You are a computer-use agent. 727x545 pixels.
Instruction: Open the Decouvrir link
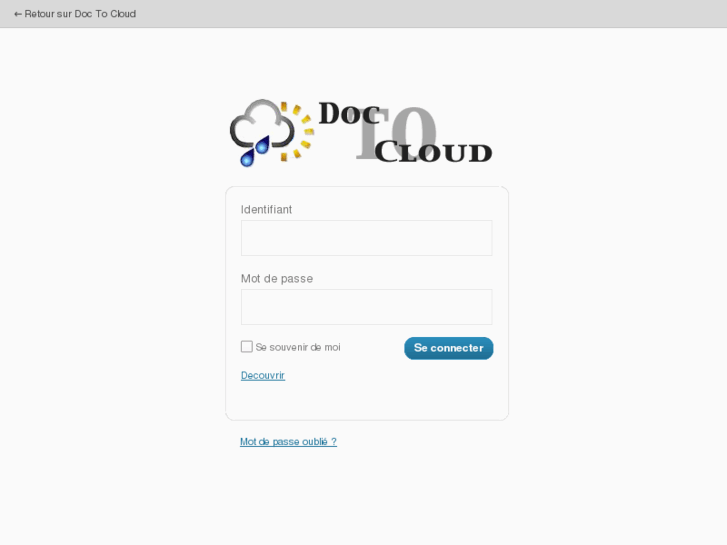tap(263, 375)
